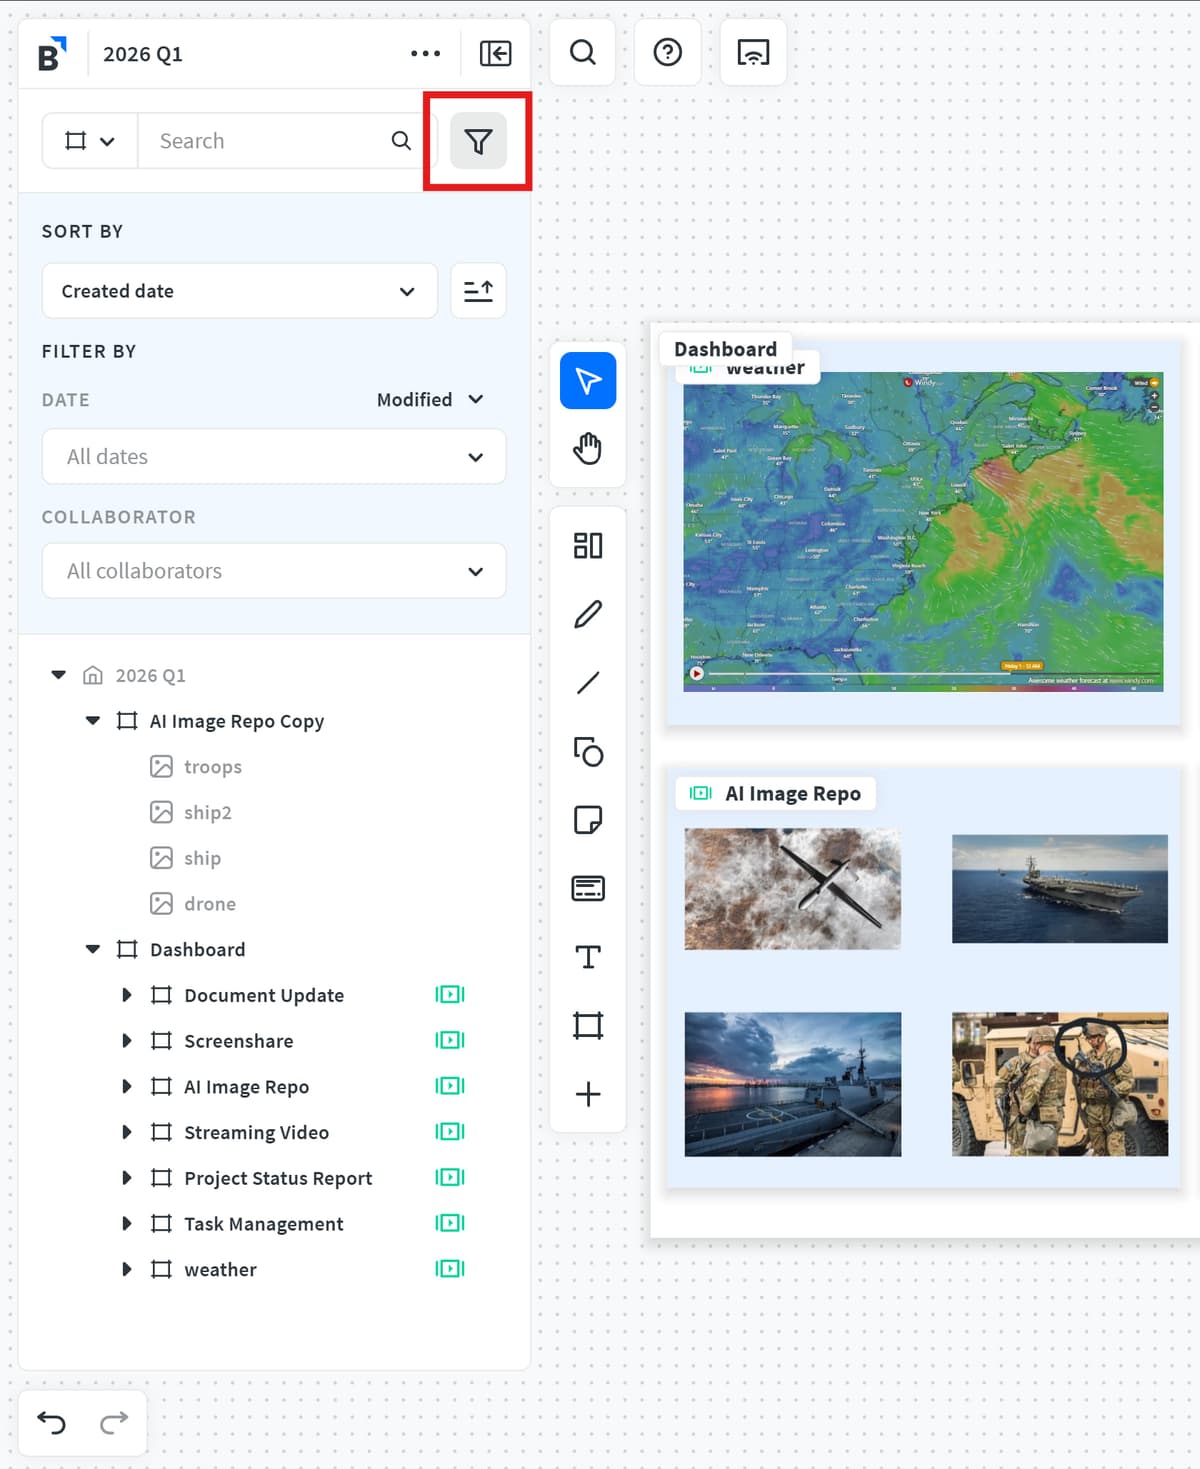Click presentation icon beside Streaming Video
Viewport: 1200px width, 1469px height.
click(x=450, y=1132)
